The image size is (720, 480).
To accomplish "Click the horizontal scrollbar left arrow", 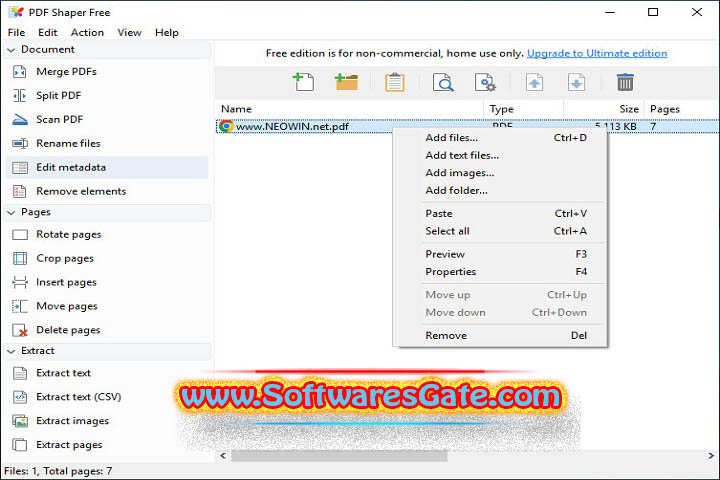I will coord(223,456).
